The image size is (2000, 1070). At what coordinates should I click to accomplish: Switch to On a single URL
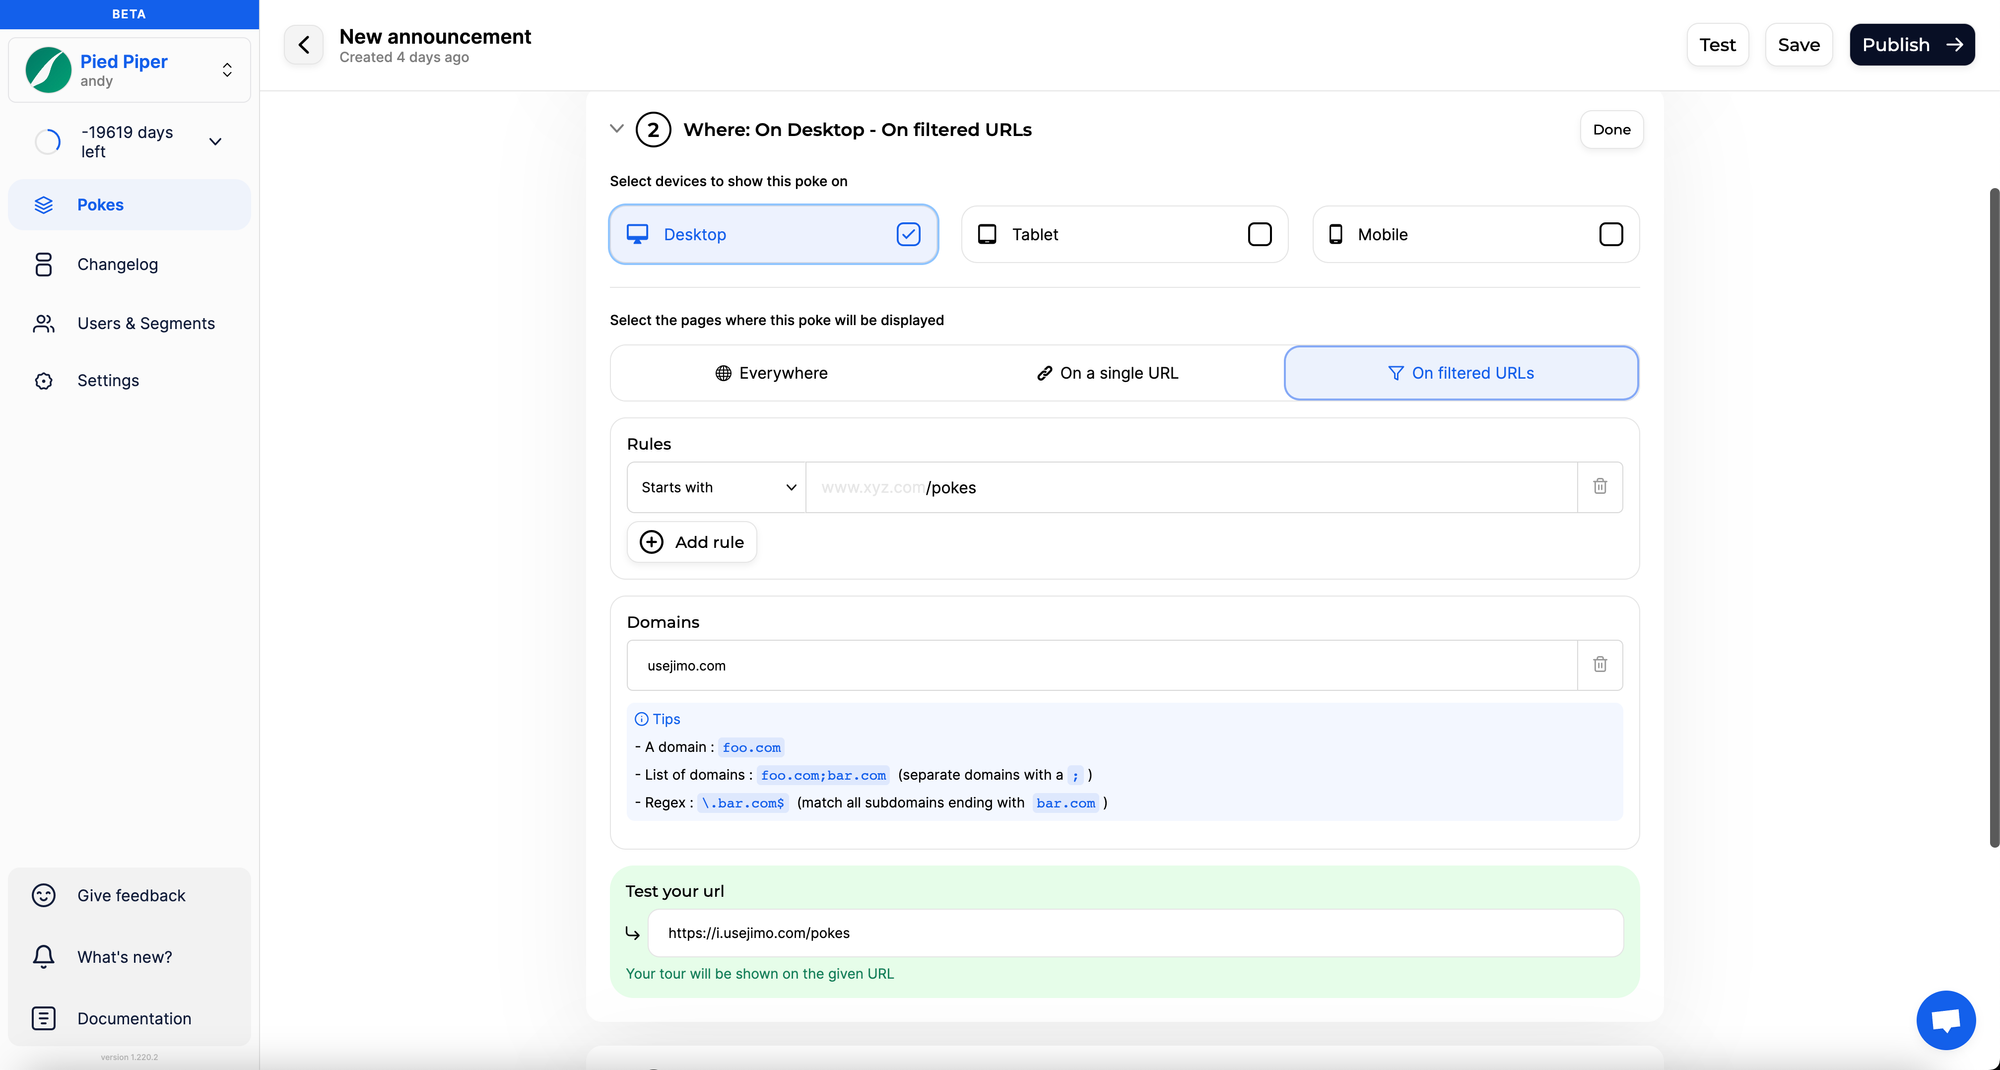point(1108,373)
